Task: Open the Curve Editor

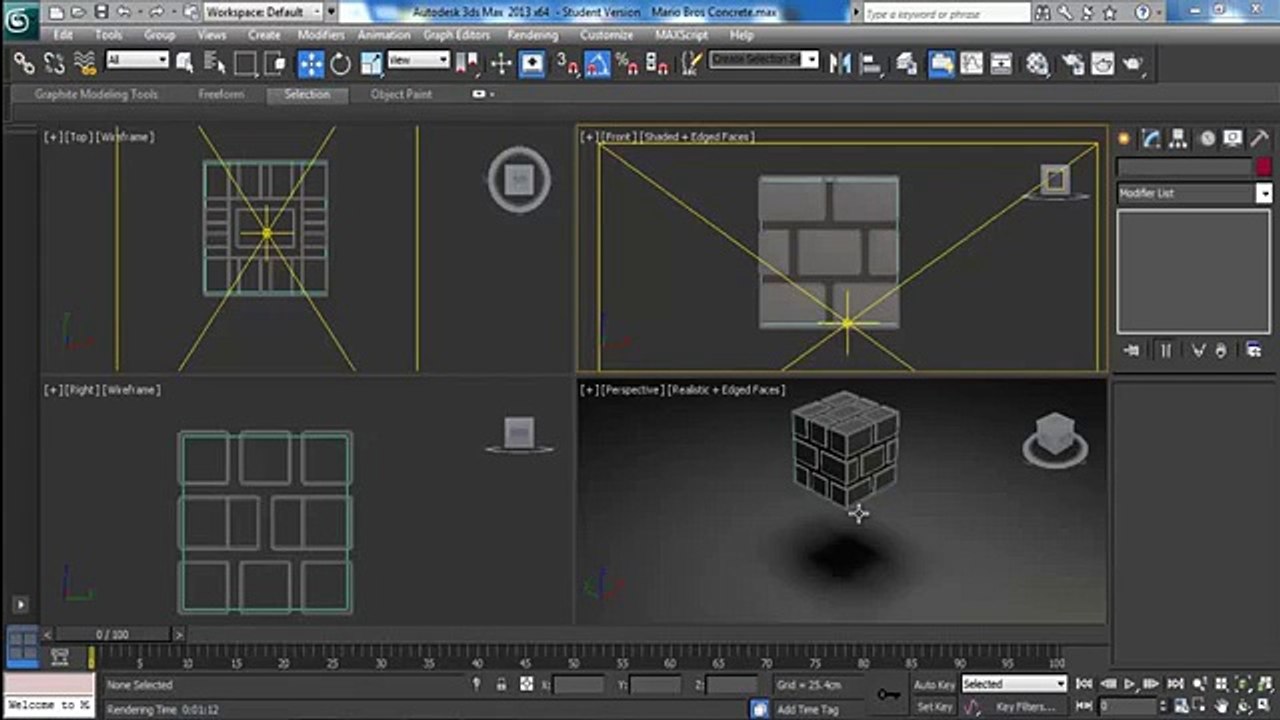Action: [971, 64]
